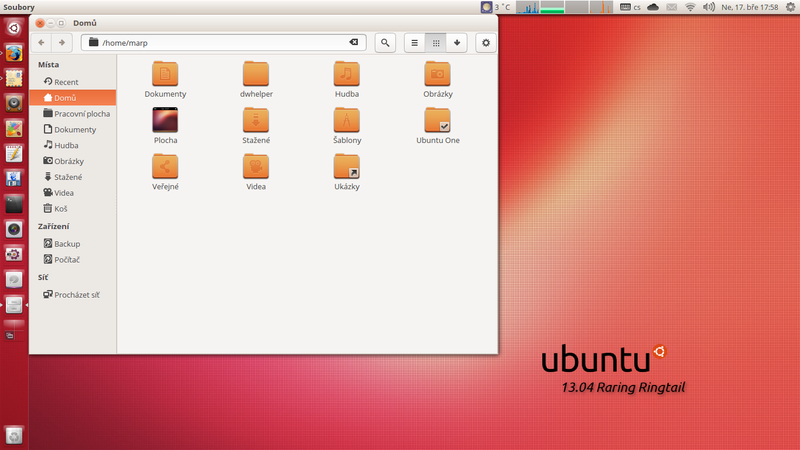Open Dokumenty in the sidebar
800x450 pixels.
(x=72, y=129)
